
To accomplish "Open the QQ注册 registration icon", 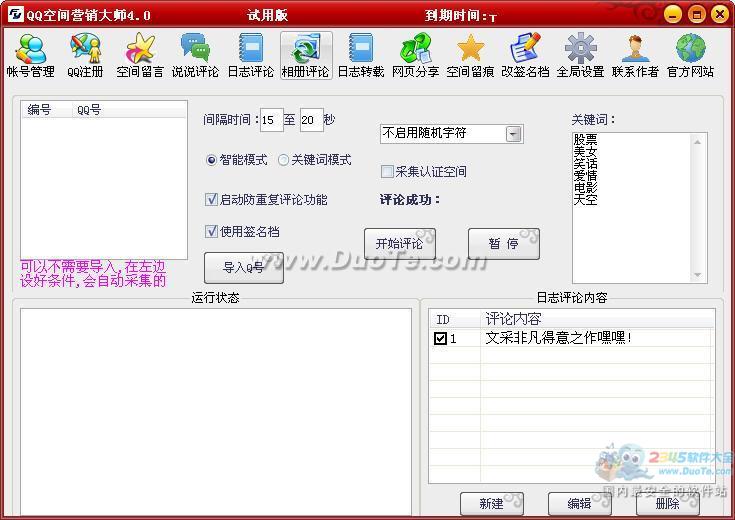I will pos(85,55).
